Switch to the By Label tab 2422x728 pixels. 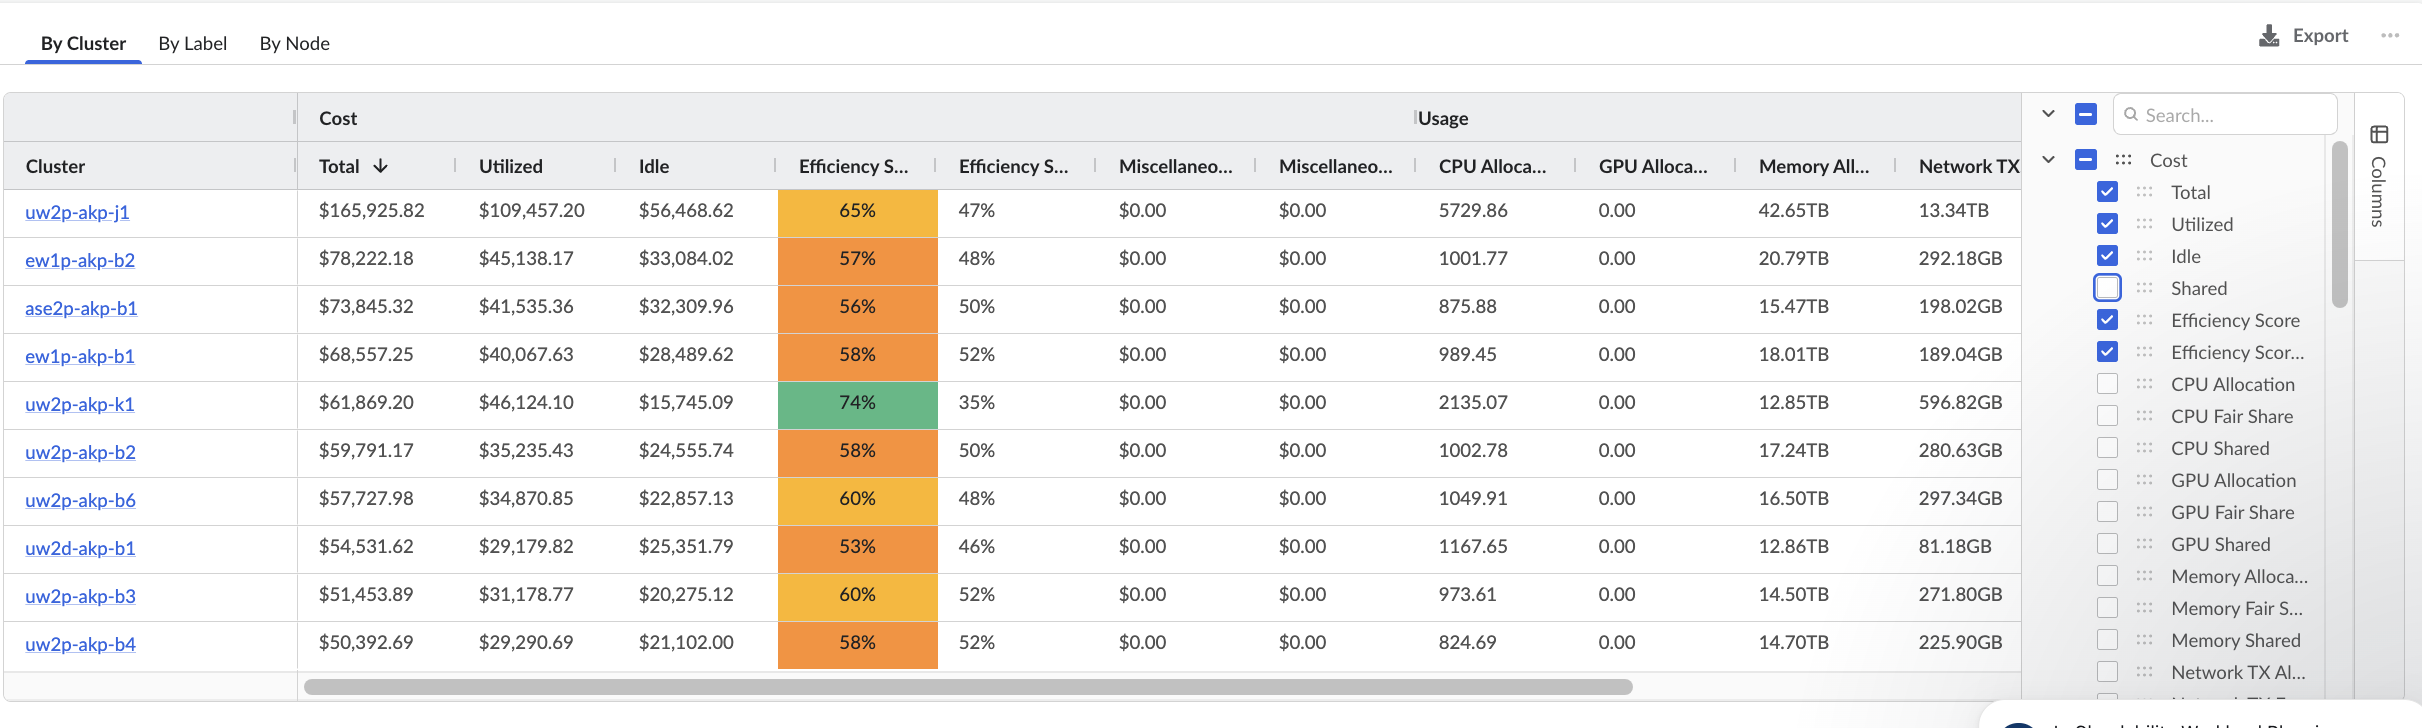192,44
